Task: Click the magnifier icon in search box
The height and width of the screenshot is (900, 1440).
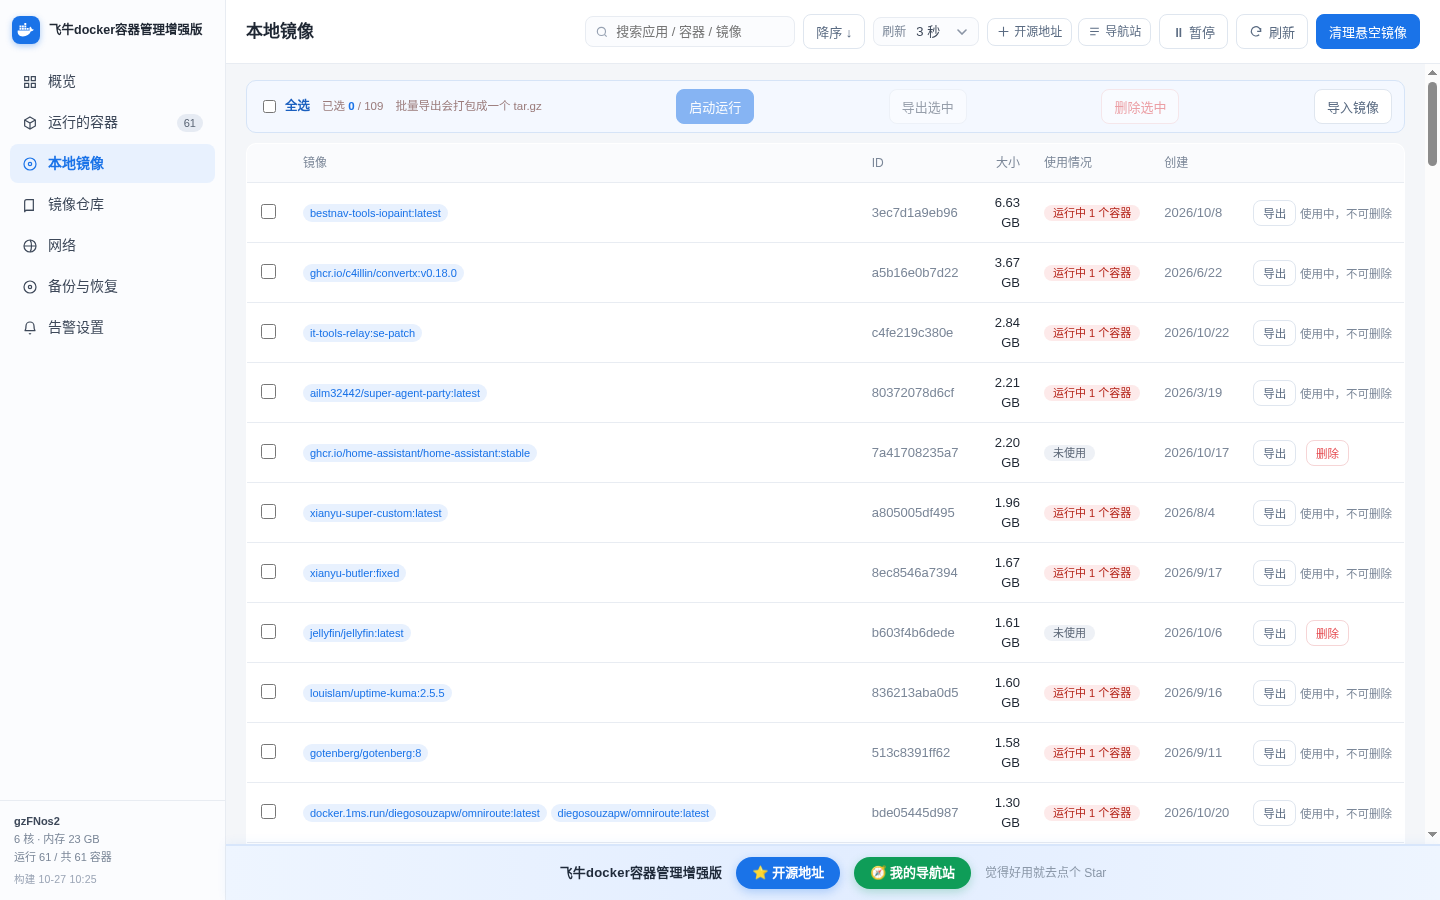Action: pos(602,32)
